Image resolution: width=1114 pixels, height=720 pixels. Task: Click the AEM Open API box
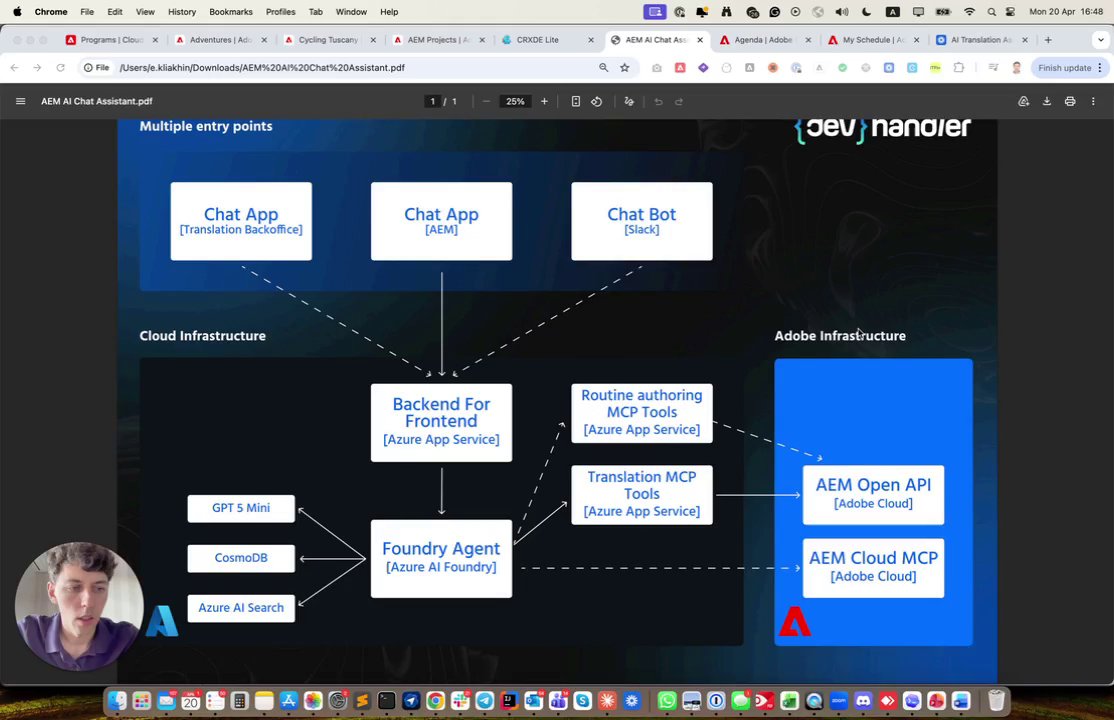(x=873, y=495)
